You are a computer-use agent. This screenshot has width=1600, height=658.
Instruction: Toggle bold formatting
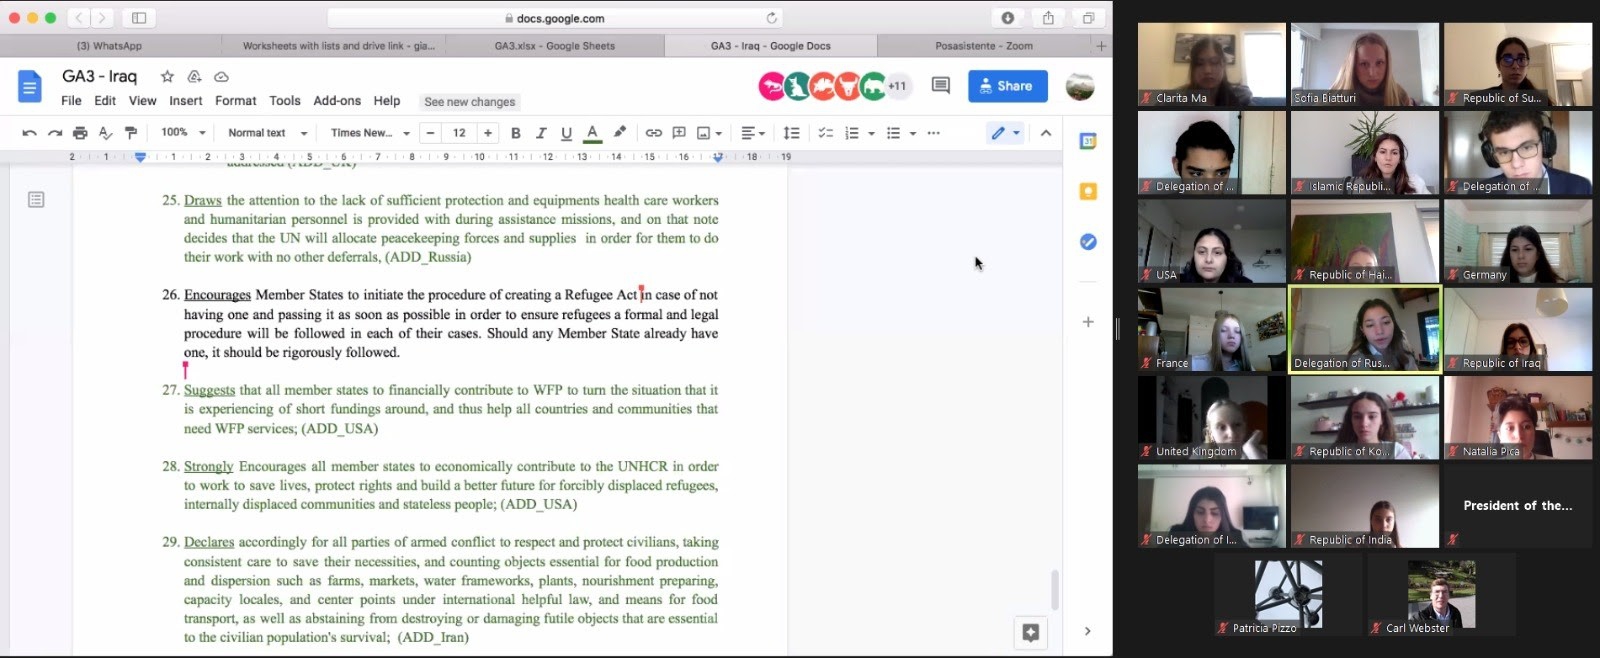click(x=516, y=133)
